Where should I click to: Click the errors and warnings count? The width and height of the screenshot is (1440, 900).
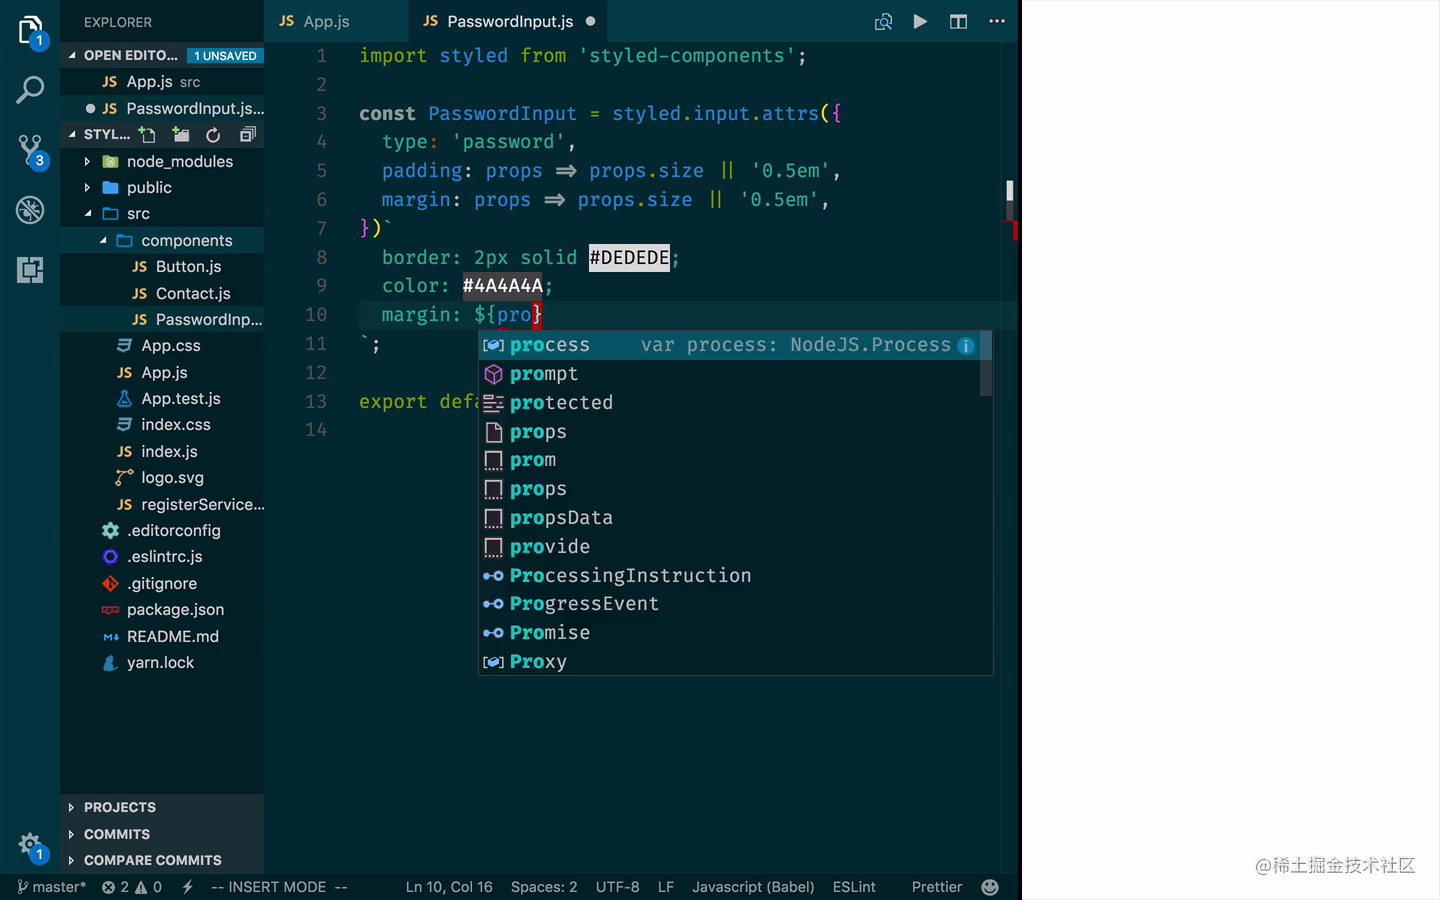click(x=132, y=887)
